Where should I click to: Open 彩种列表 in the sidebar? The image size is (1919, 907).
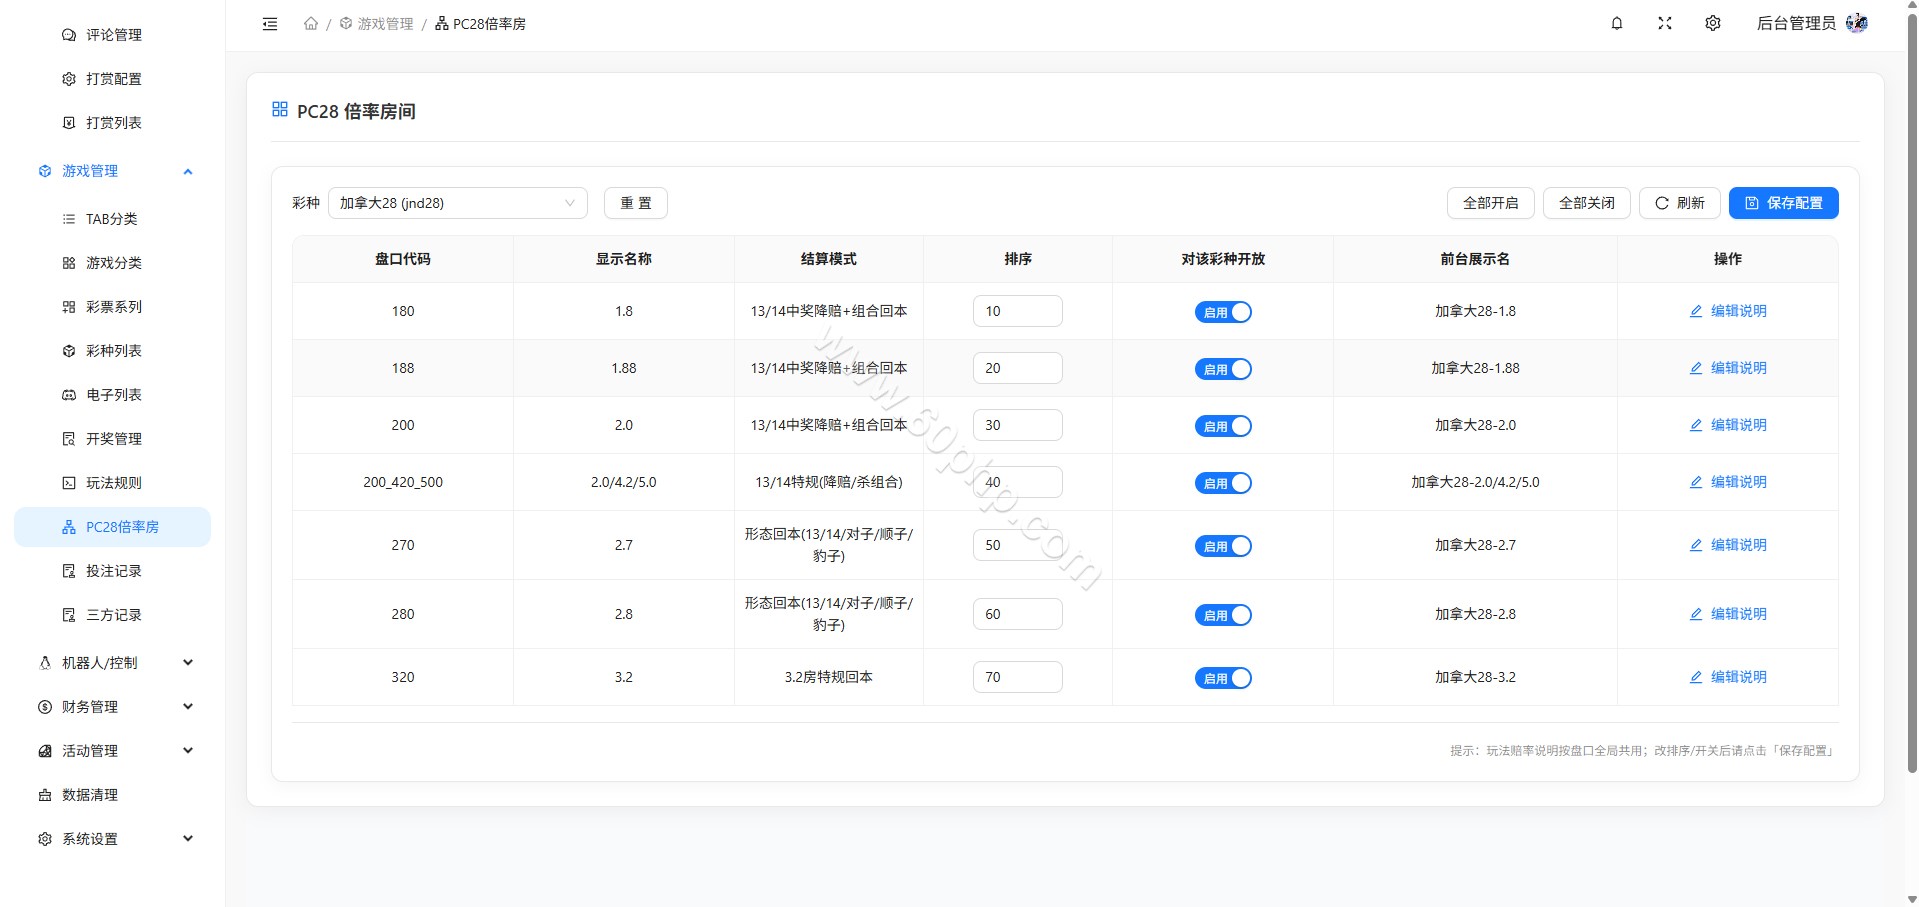point(114,351)
